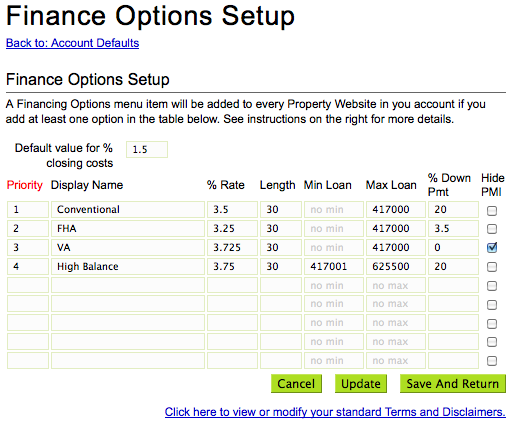Viewport: 516px width, 426px height.
Task: Edit down payment field in VA row
Action: tap(453, 248)
